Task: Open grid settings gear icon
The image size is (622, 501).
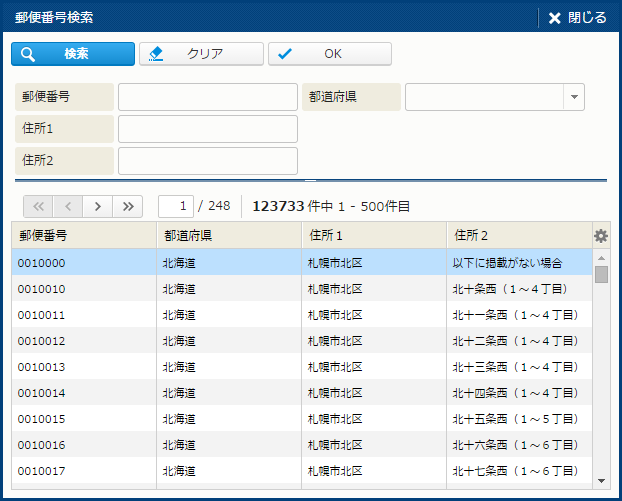Action: pyautogui.click(x=601, y=236)
